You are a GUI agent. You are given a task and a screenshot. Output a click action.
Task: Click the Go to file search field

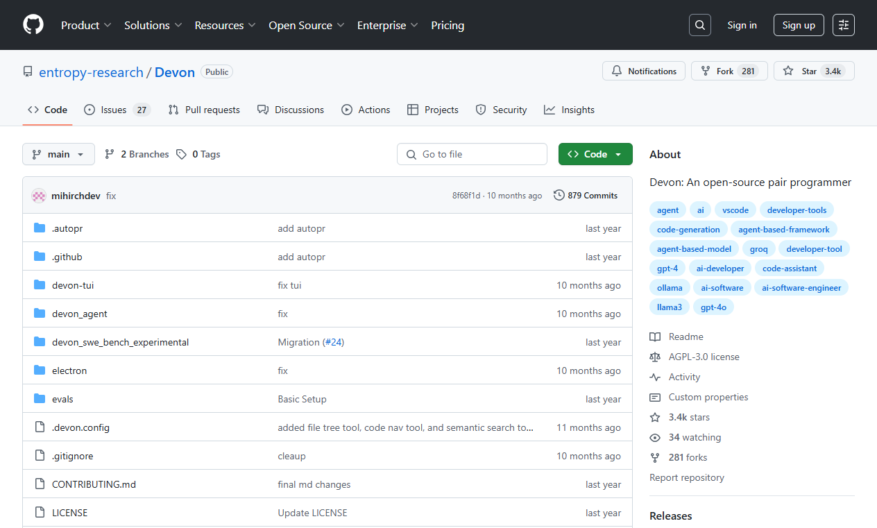(472, 154)
